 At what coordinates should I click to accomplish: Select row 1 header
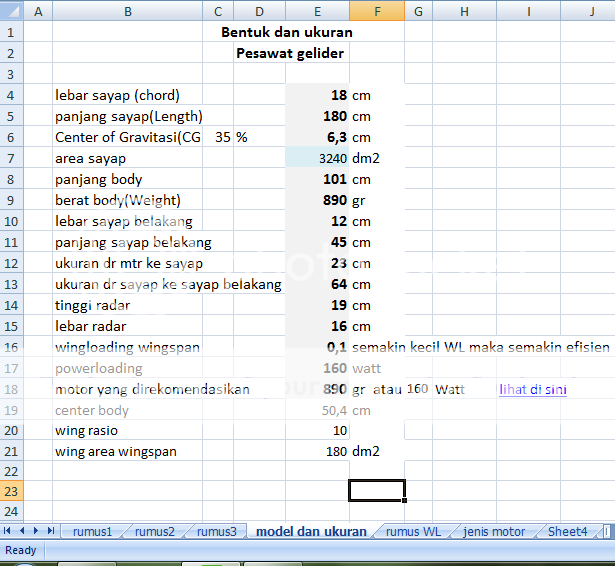[12, 31]
